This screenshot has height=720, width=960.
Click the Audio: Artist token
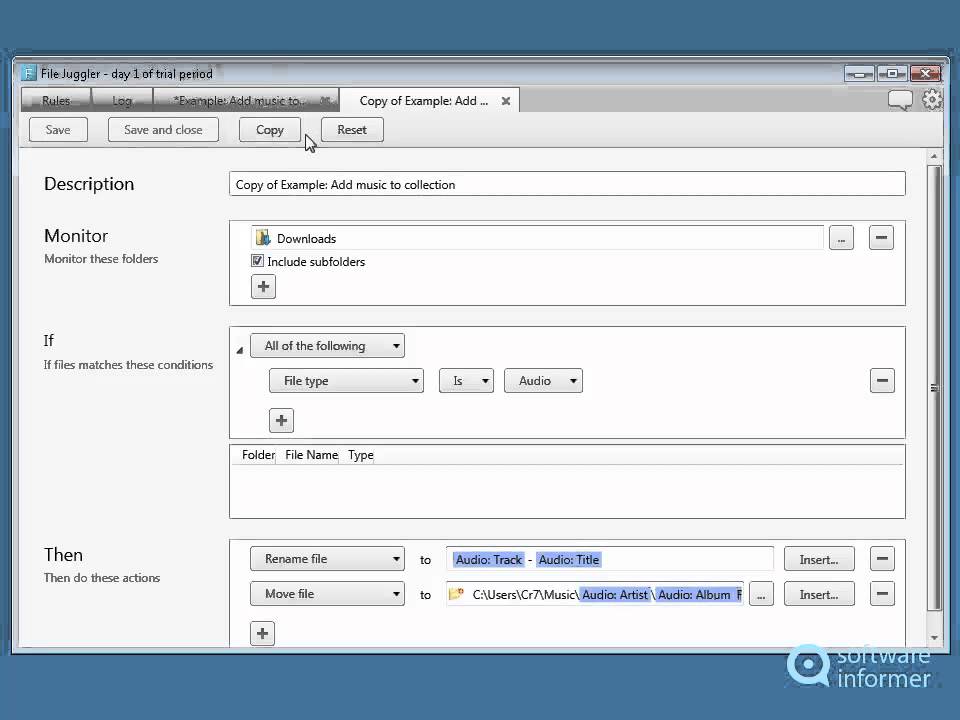click(615, 594)
